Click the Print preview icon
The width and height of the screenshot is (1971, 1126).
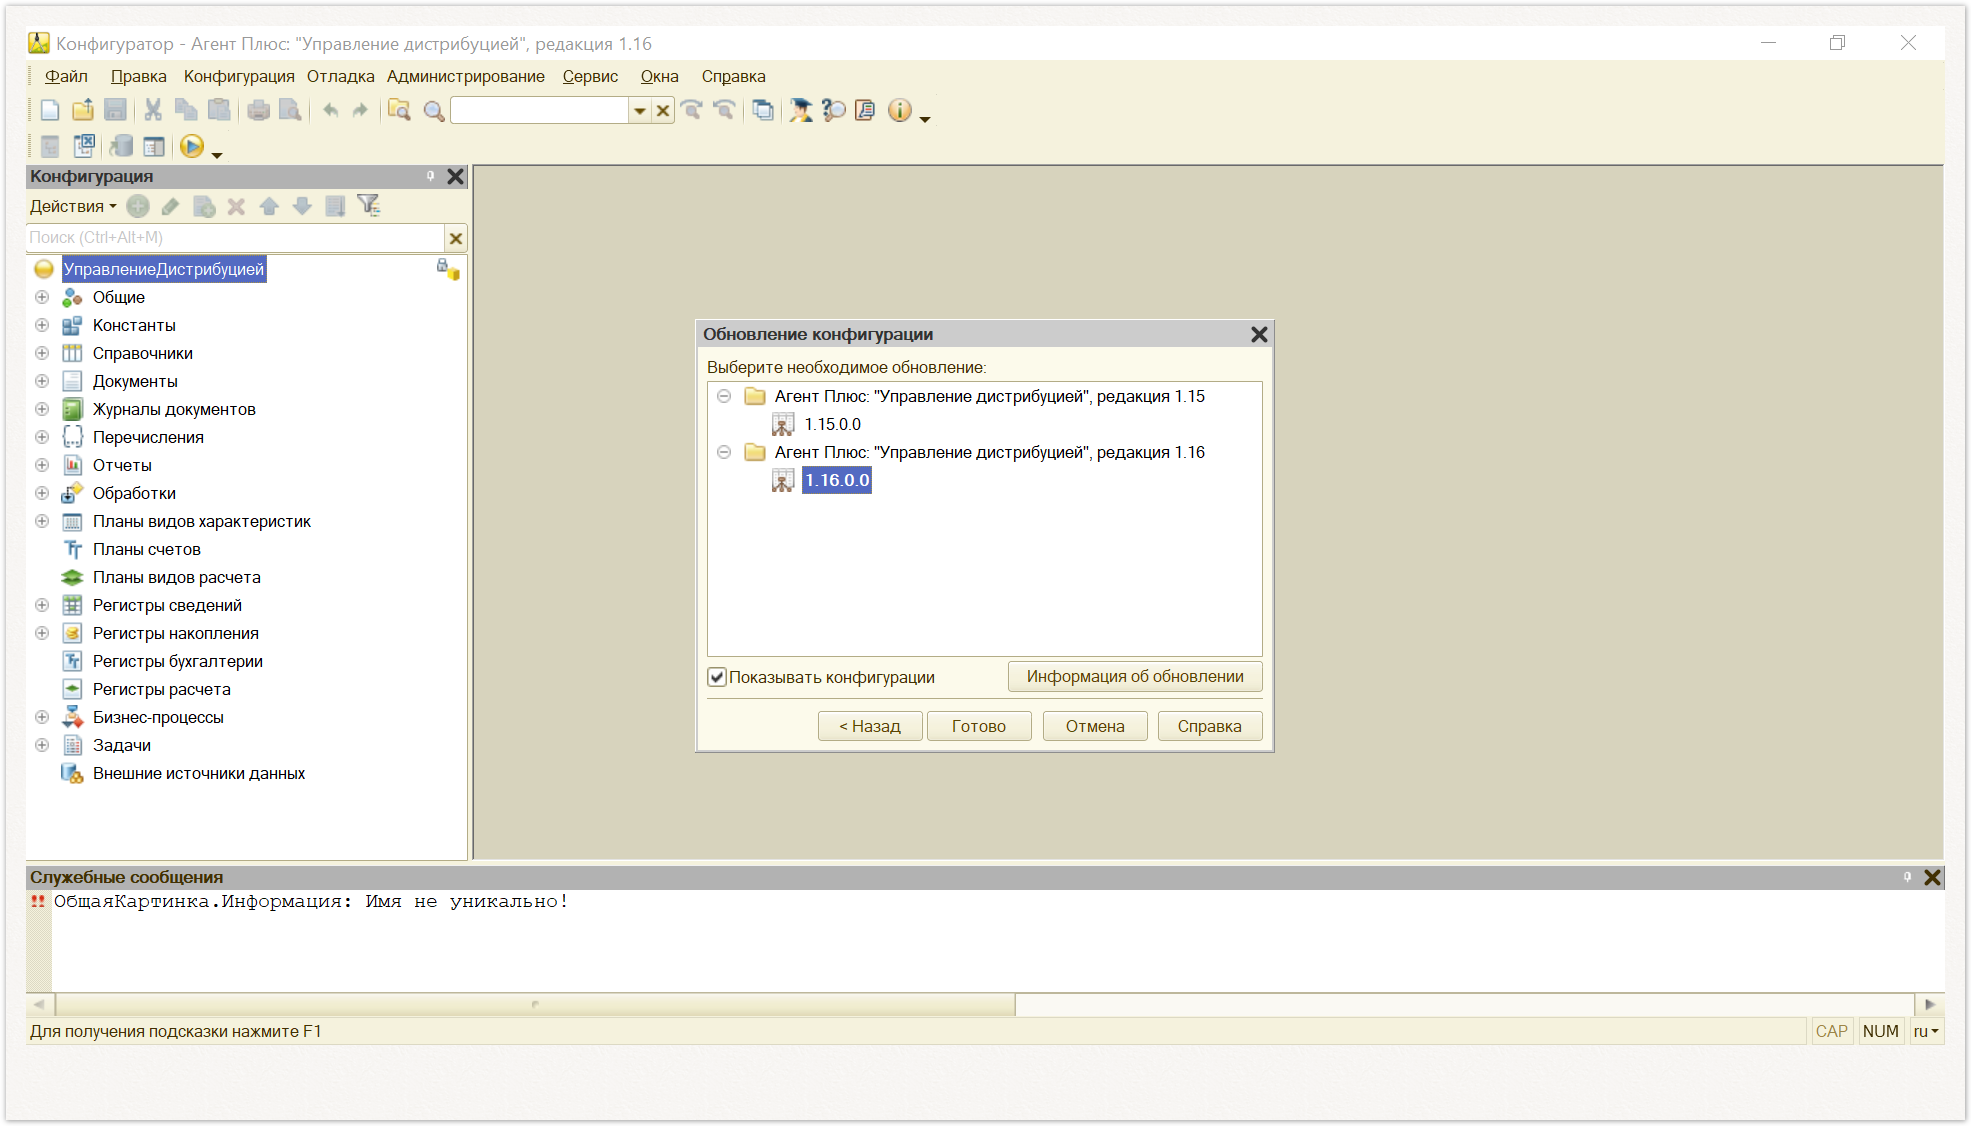pos(290,111)
